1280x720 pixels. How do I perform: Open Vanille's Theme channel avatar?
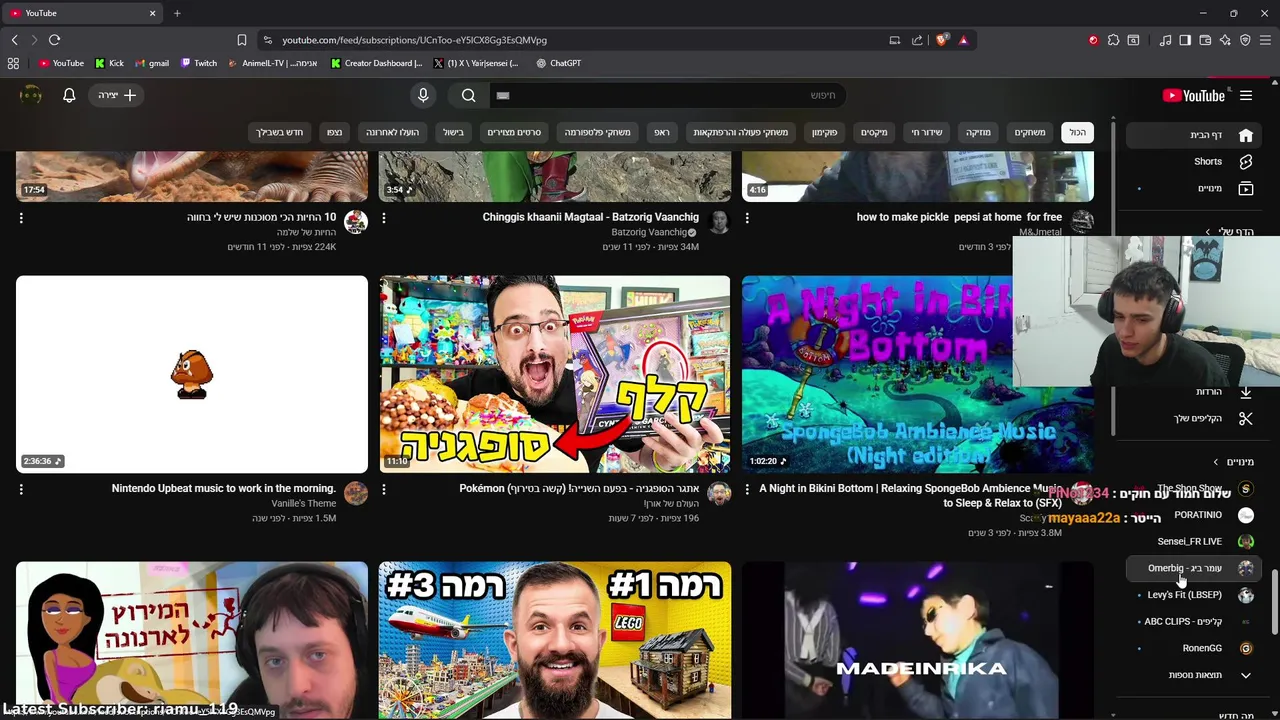[x=356, y=493]
